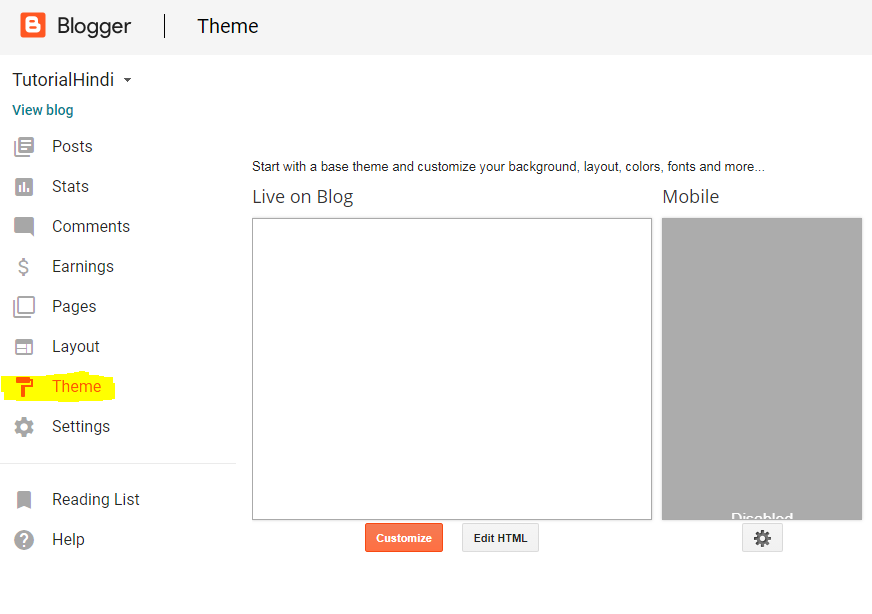Open the Pages icon in sidebar
The image size is (872, 614).
click(24, 307)
